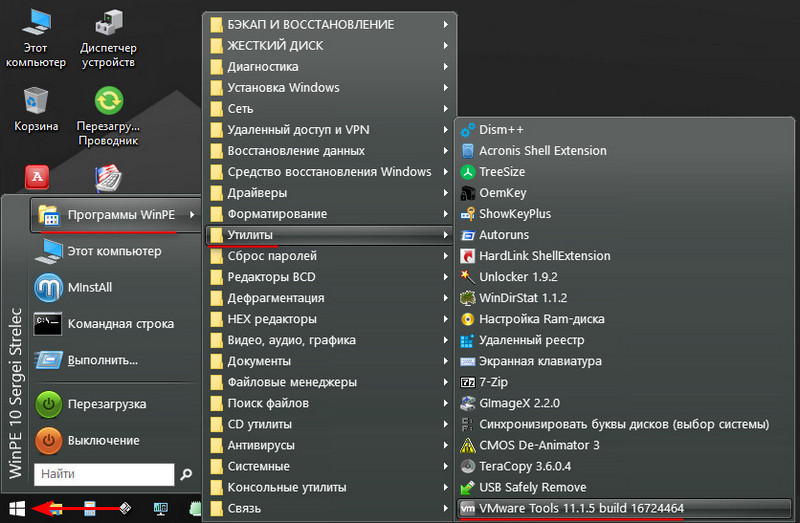
Task: Open Документы menu folder
Action: (330, 361)
